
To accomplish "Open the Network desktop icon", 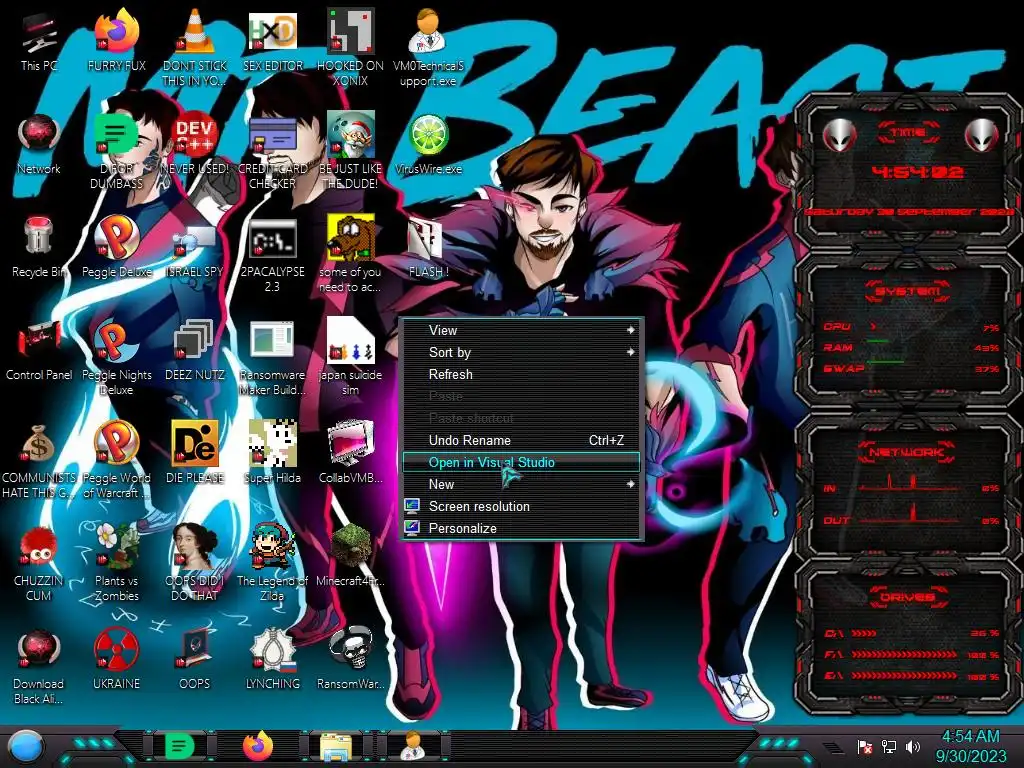I will 39,144.
